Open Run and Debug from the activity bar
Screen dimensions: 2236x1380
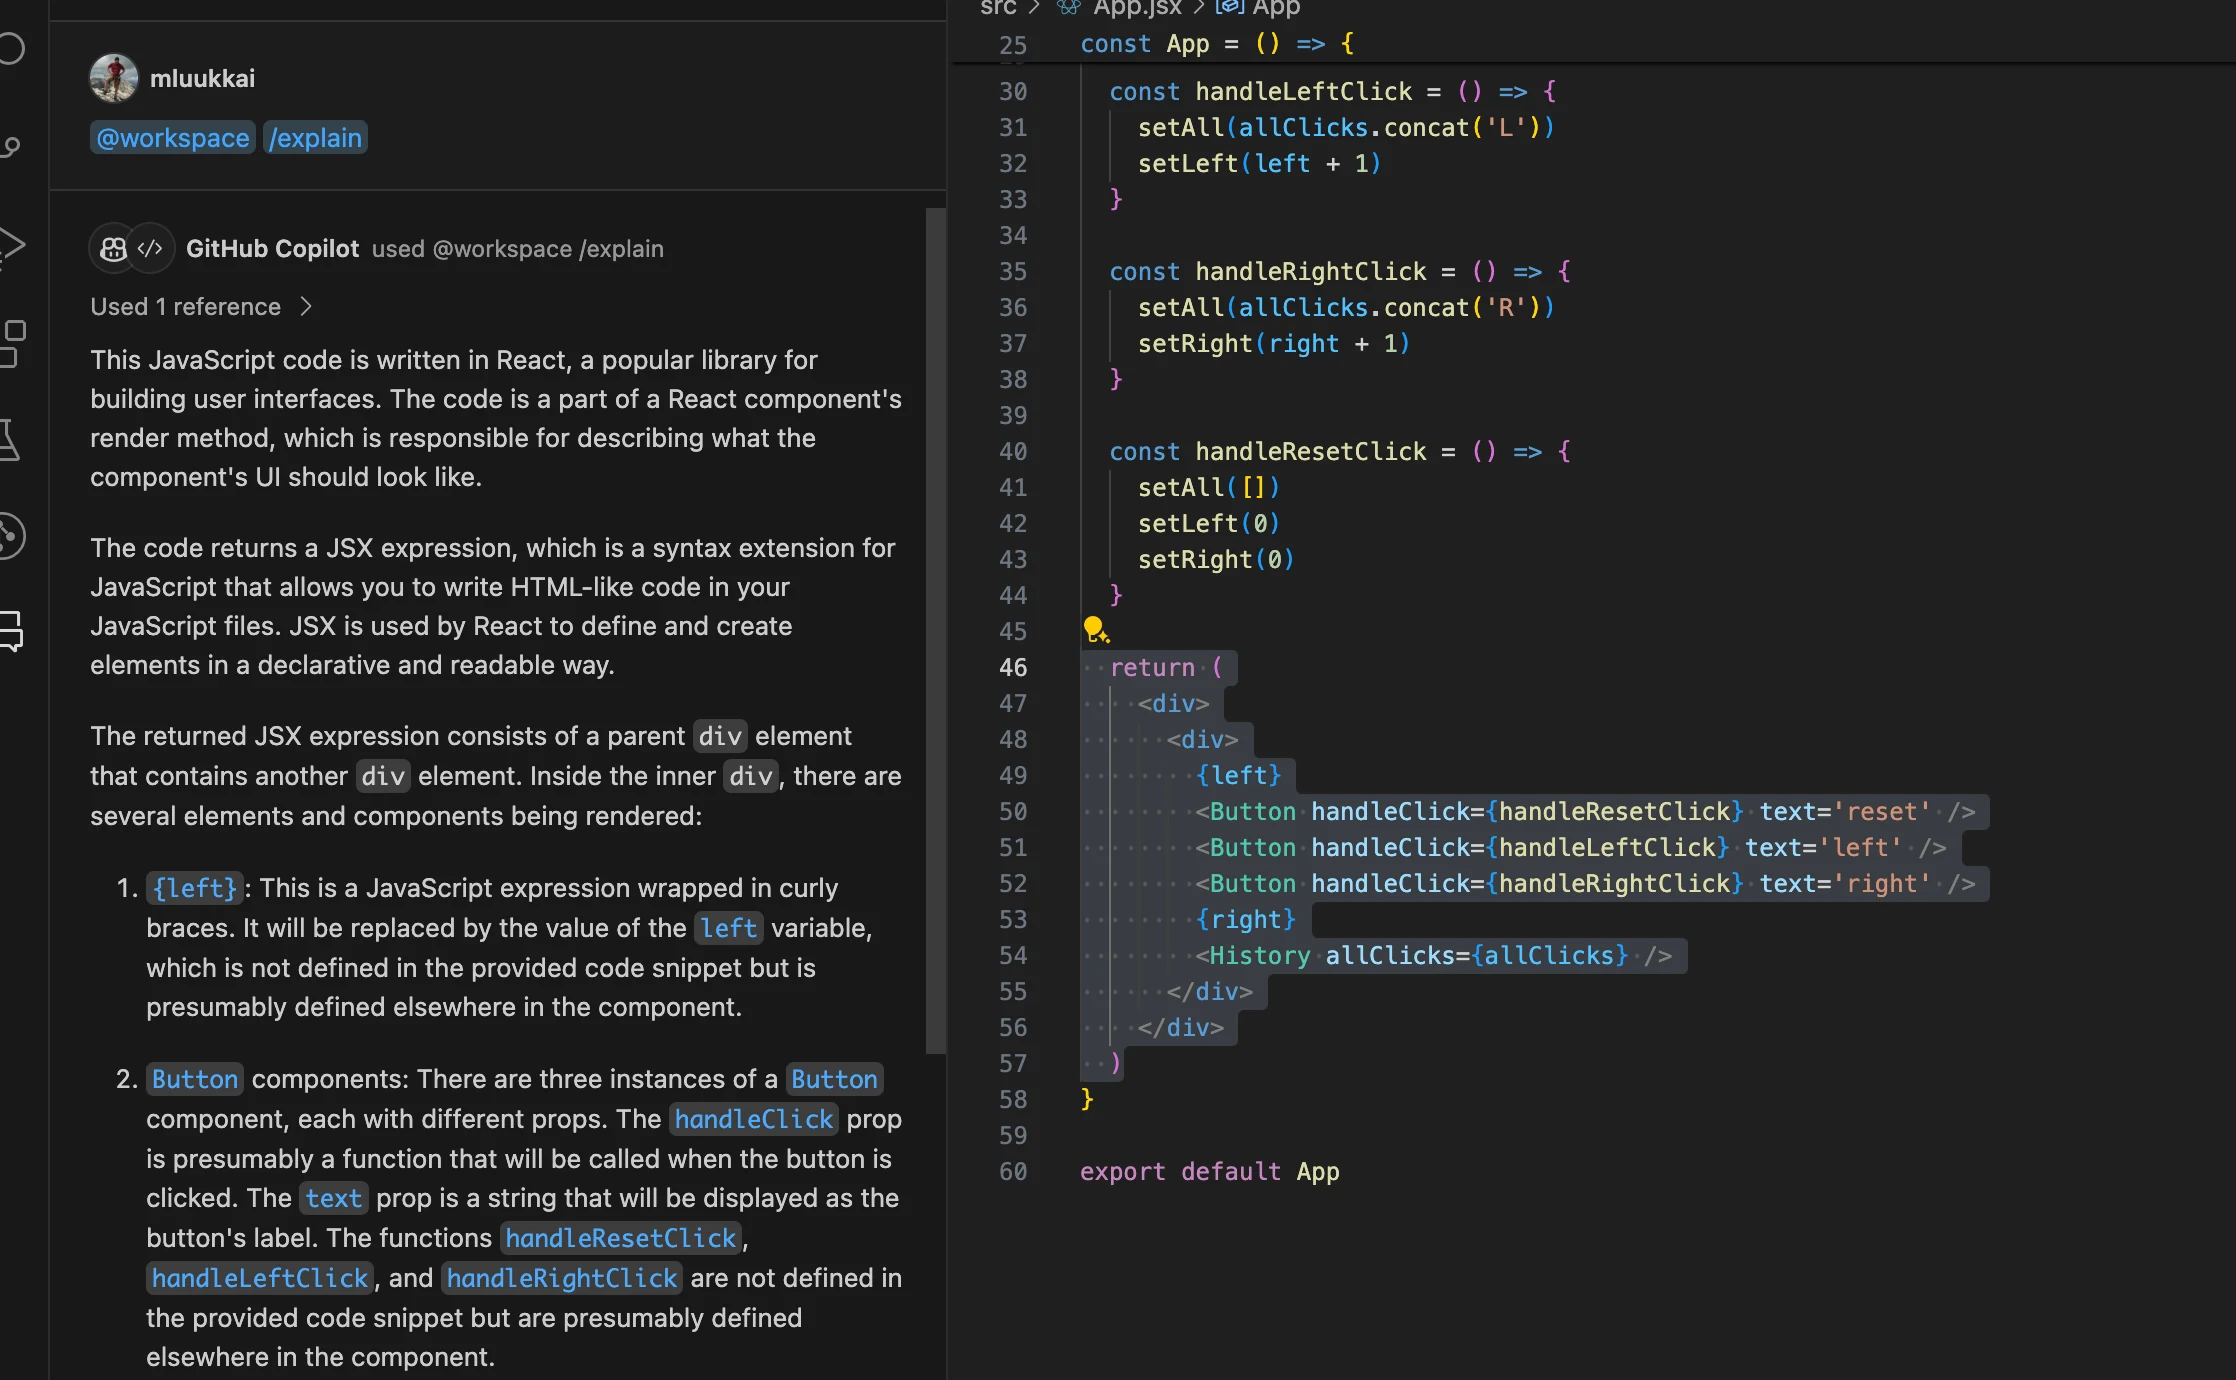10,245
